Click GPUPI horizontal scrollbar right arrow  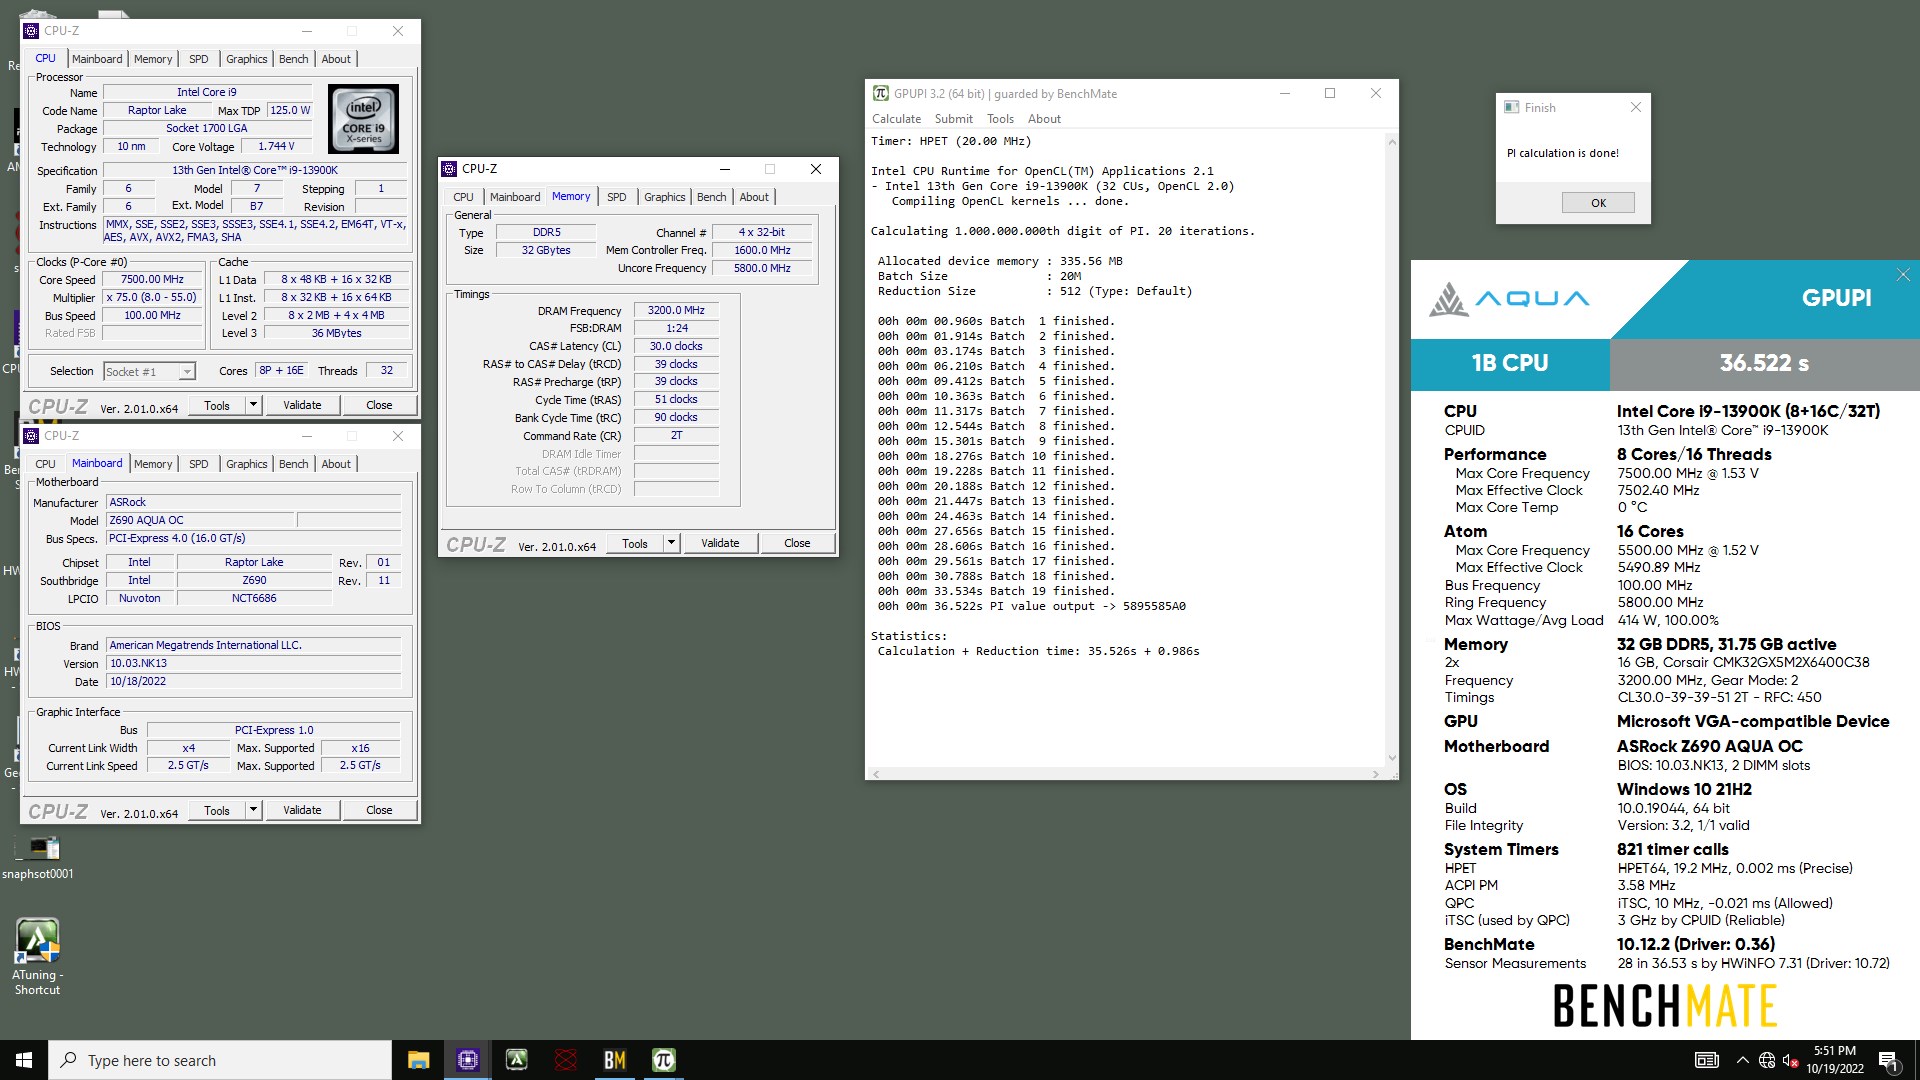1375,774
